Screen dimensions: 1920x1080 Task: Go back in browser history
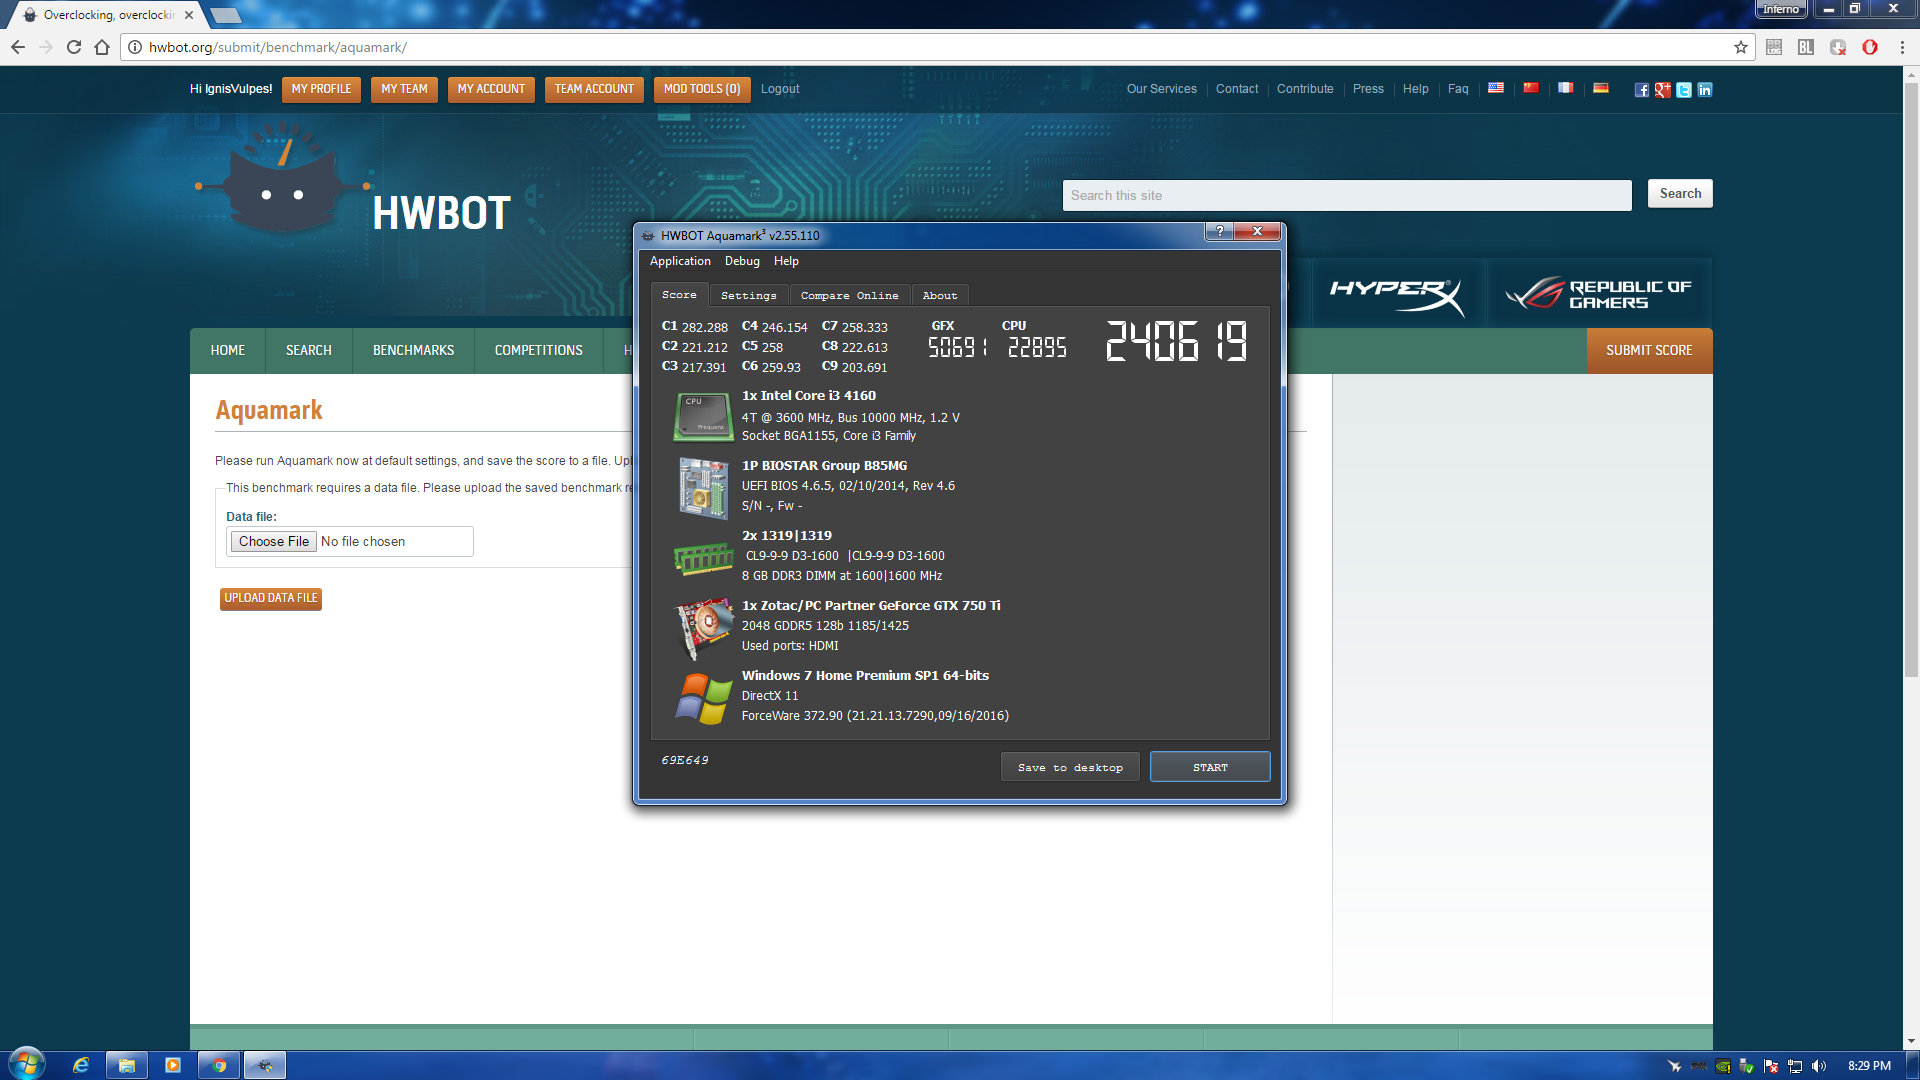click(x=18, y=47)
